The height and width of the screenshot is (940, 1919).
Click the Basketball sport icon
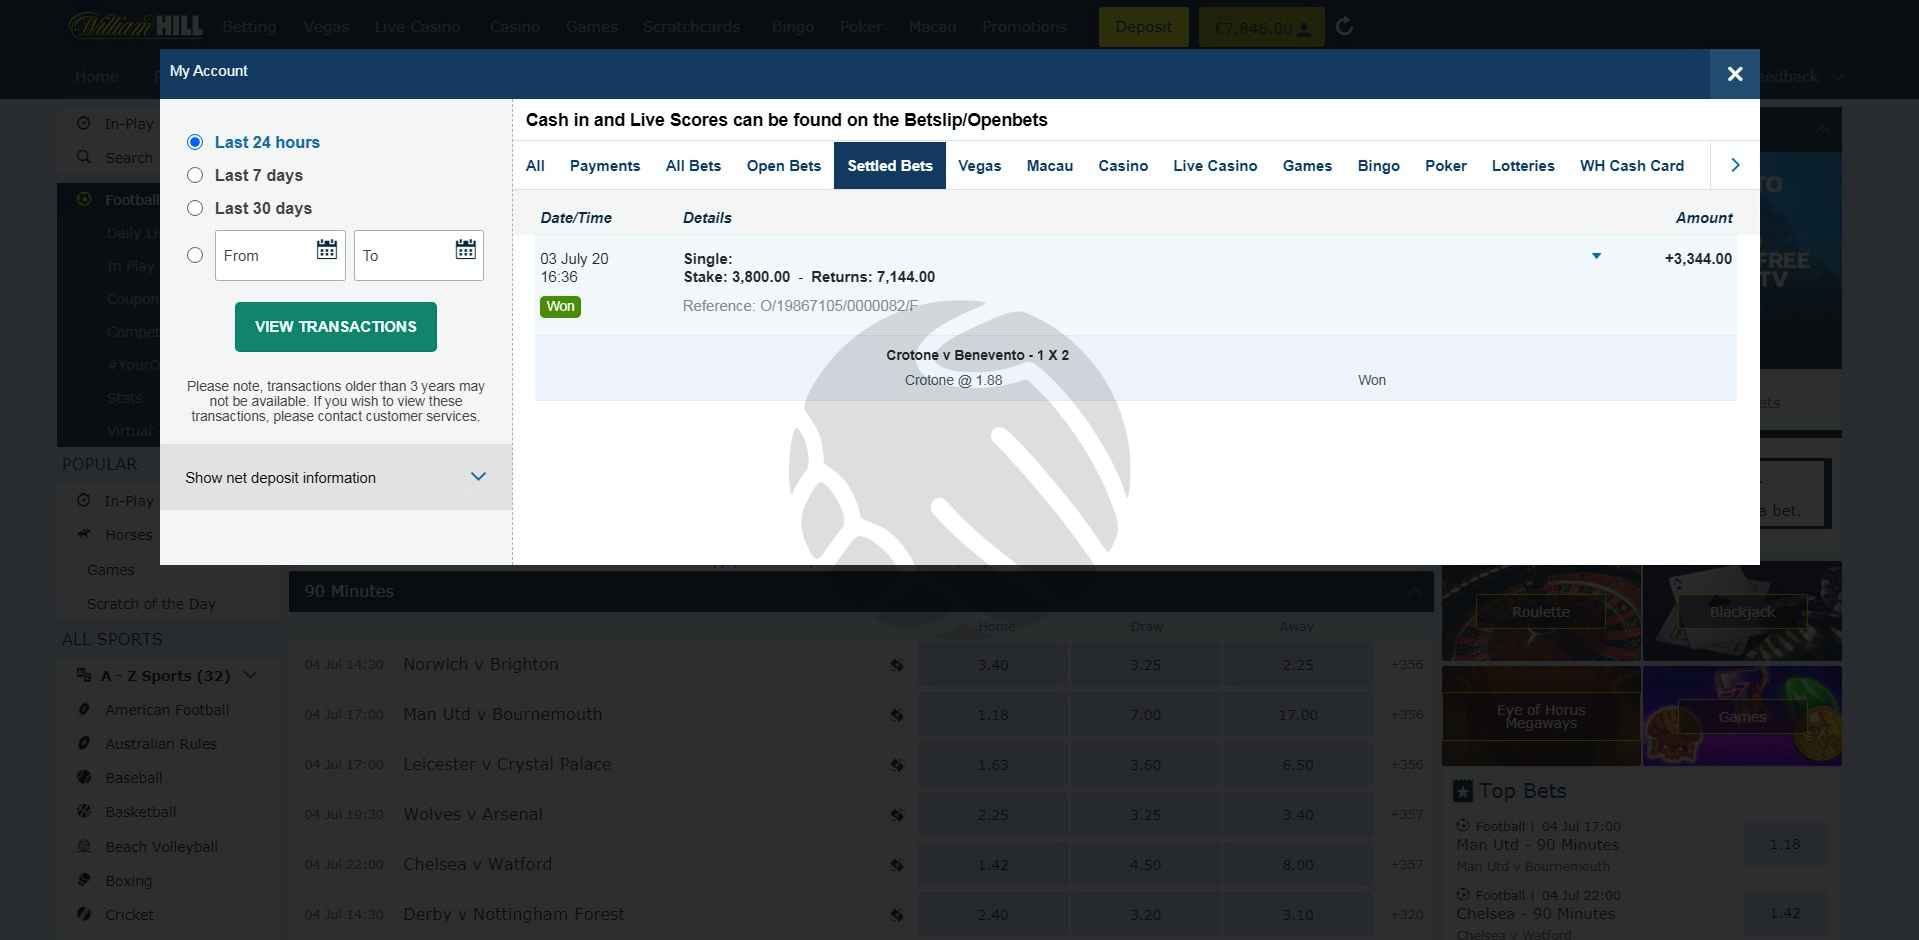[x=84, y=811]
